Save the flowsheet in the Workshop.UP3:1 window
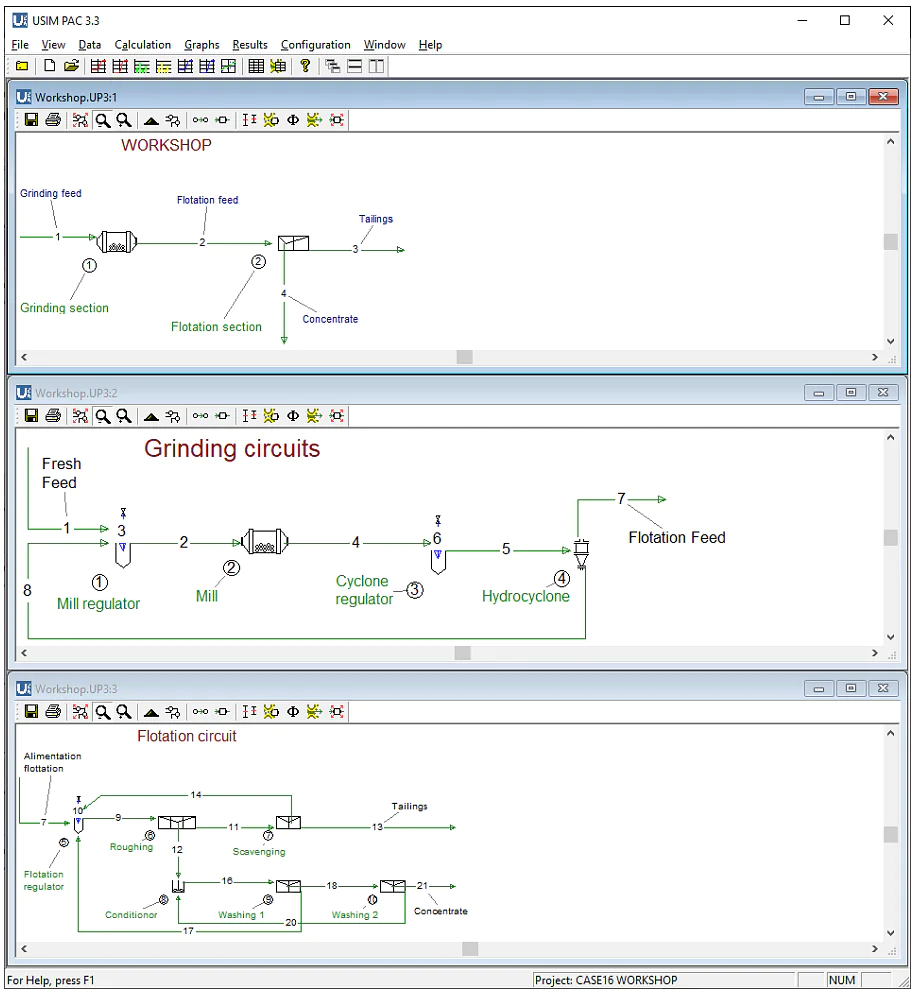Viewport: 919px width, 996px height. tap(31, 120)
